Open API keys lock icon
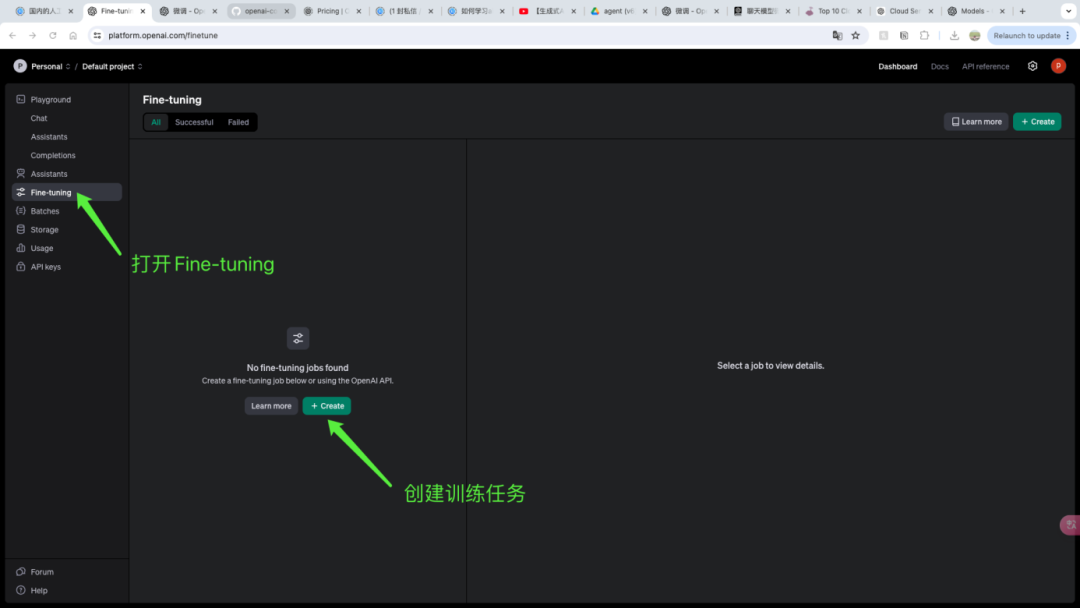This screenshot has width=1080, height=608. click(21, 266)
